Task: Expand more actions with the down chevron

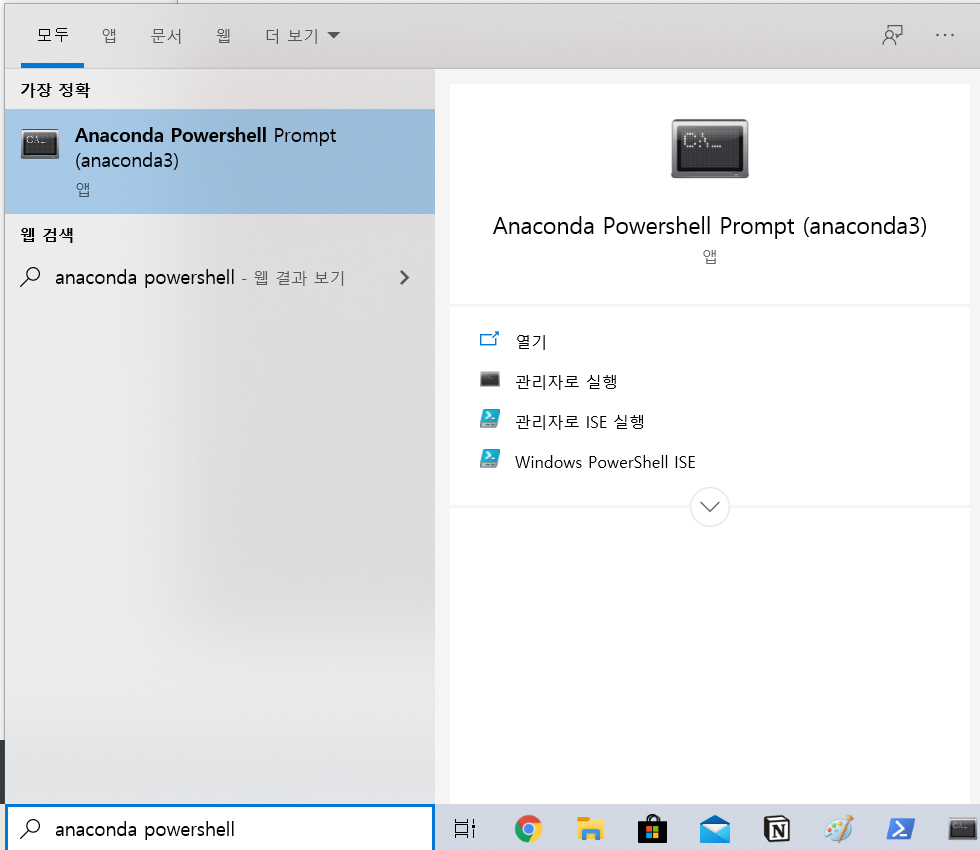Action: pos(710,507)
